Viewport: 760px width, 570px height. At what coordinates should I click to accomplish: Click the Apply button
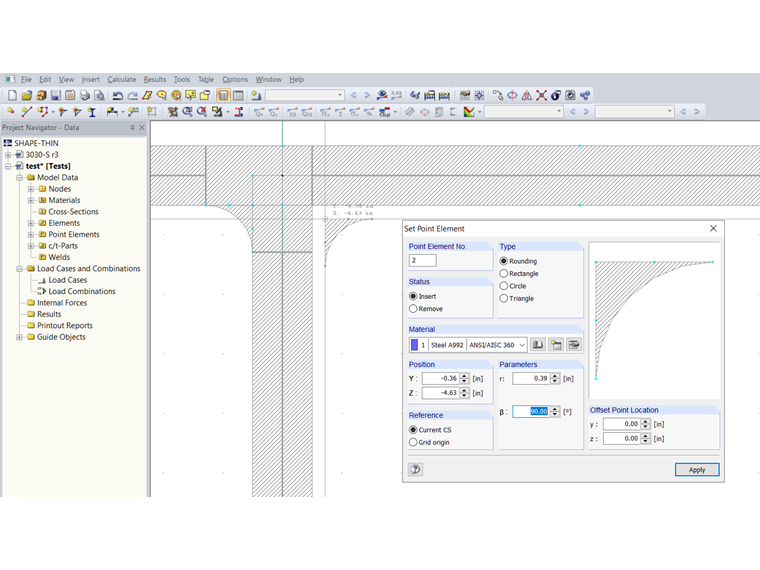coord(697,470)
